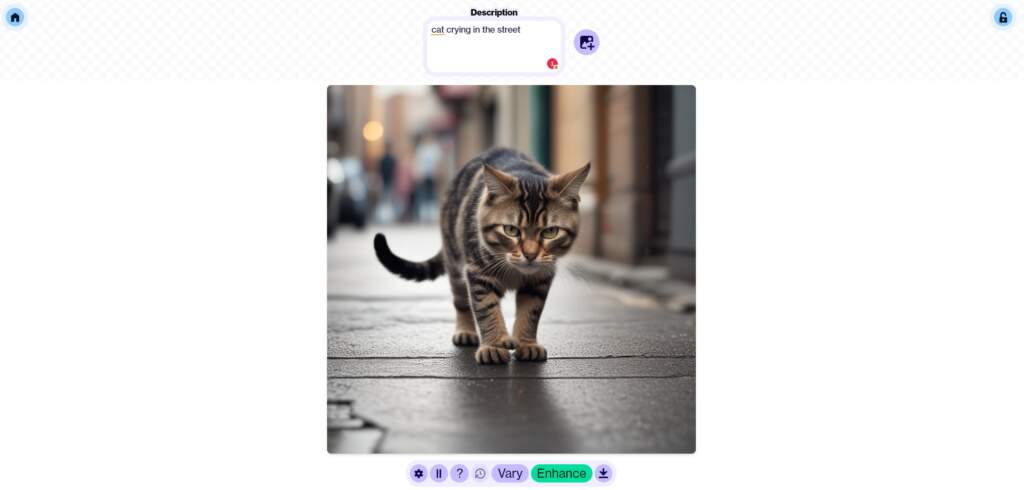Click the red badge inside the Description box

coord(552,63)
